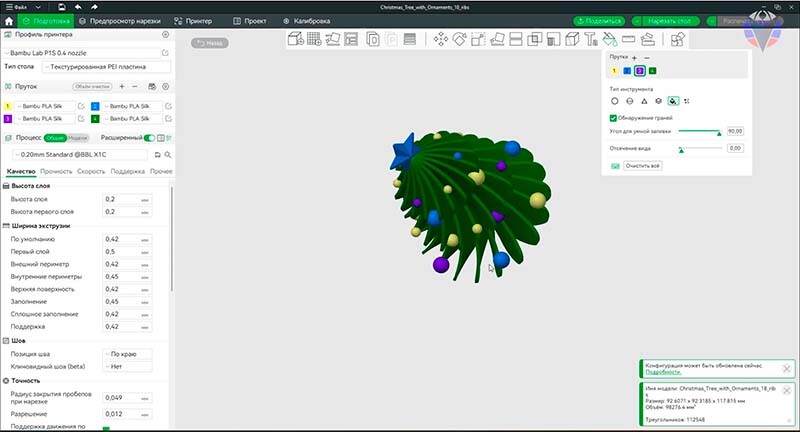Click the Auto-orient toolbar icon

(x=333, y=39)
